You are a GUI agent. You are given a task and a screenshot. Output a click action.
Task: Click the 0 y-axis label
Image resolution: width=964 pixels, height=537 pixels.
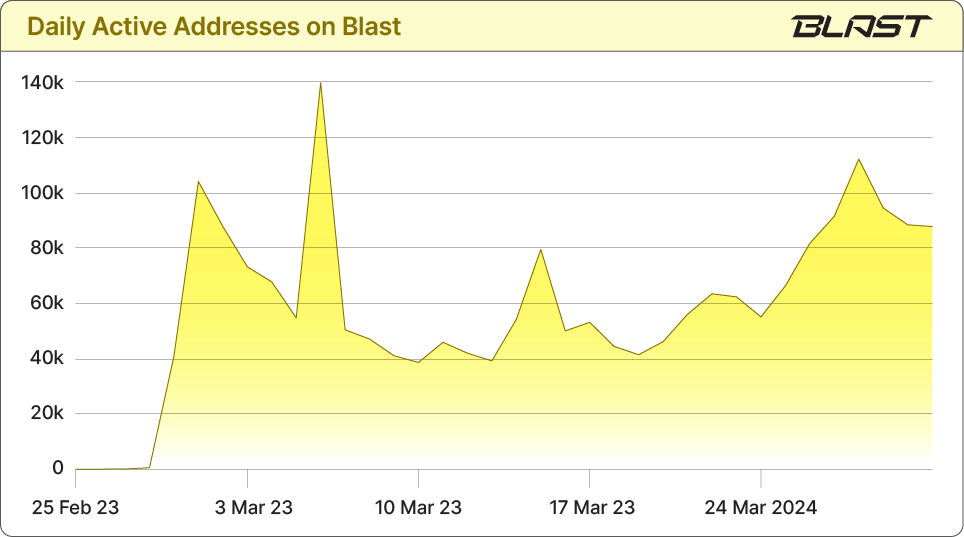[58, 468]
